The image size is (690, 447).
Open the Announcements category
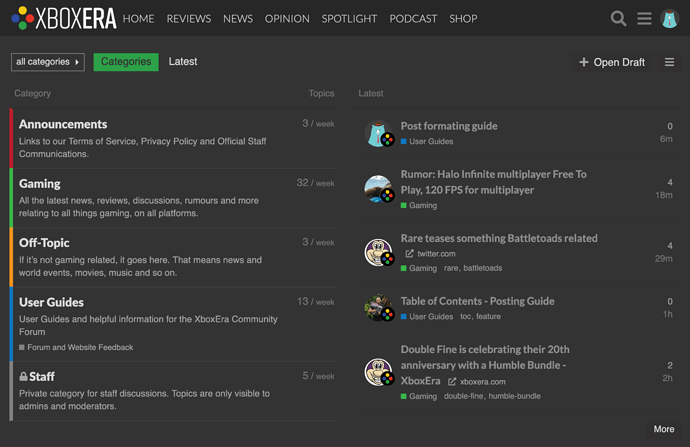pyautogui.click(x=63, y=125)
